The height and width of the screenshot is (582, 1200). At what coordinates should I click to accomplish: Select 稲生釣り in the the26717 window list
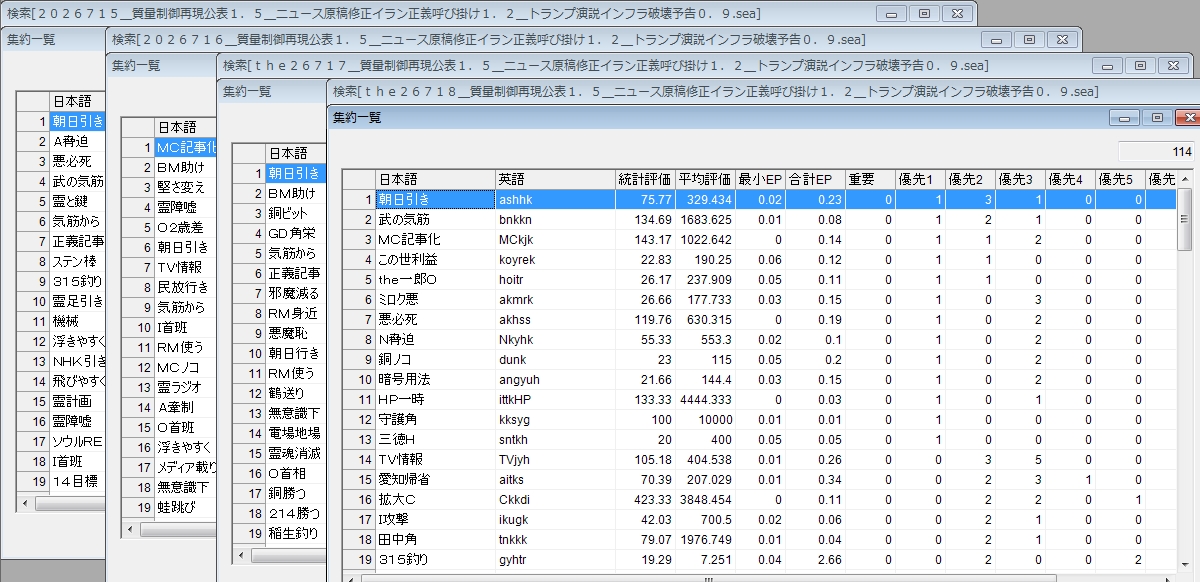click(295, 533)
